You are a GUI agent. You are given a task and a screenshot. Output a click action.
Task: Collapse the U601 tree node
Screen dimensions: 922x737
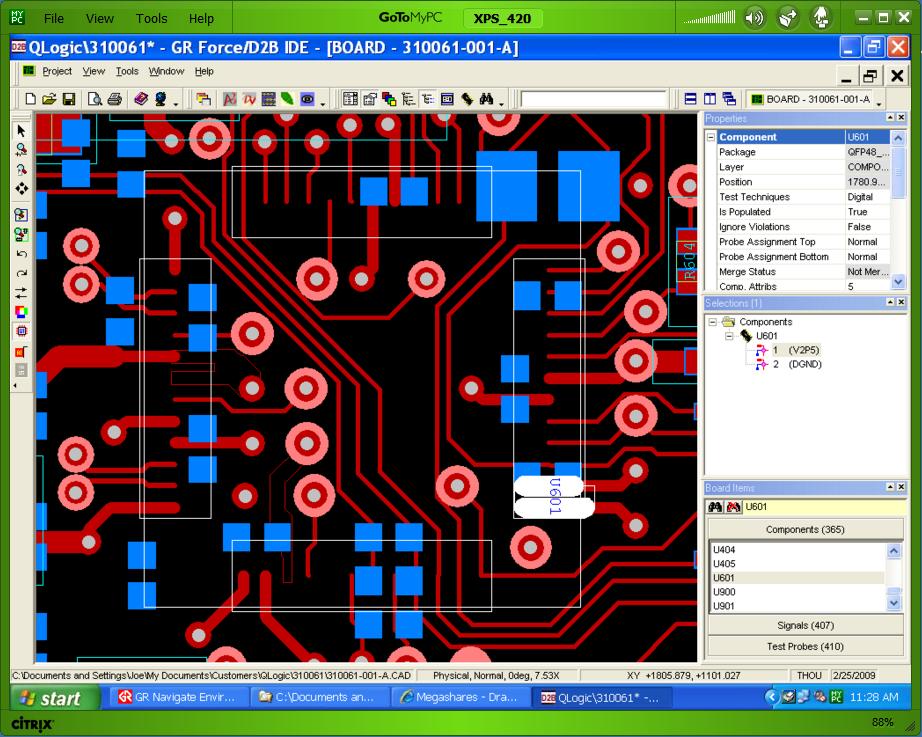tap(730, 336)
